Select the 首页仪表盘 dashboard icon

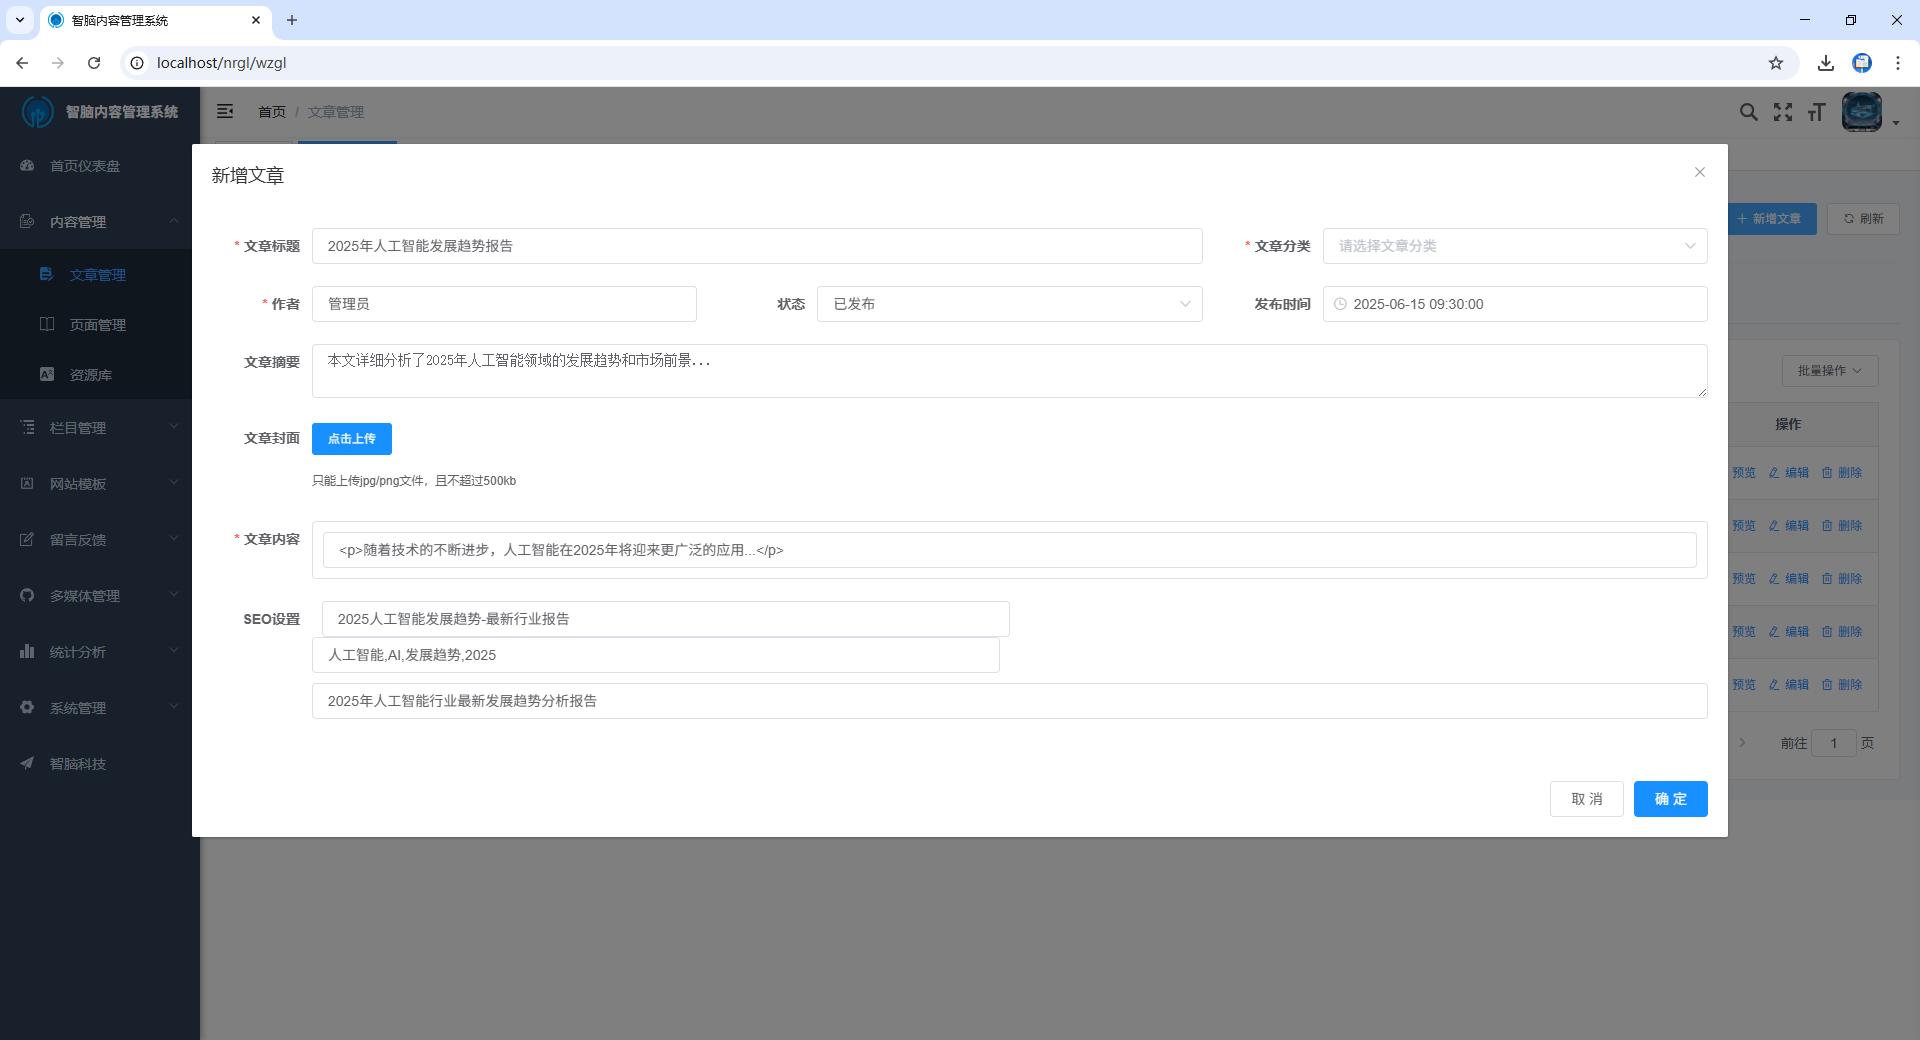coord(26,166)
